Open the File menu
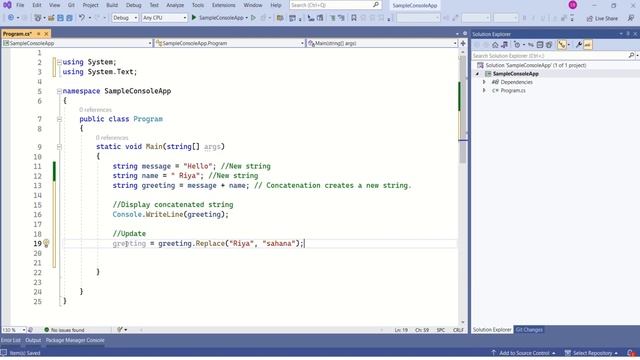Screen dimensions: 640x360 click(20, 5)
